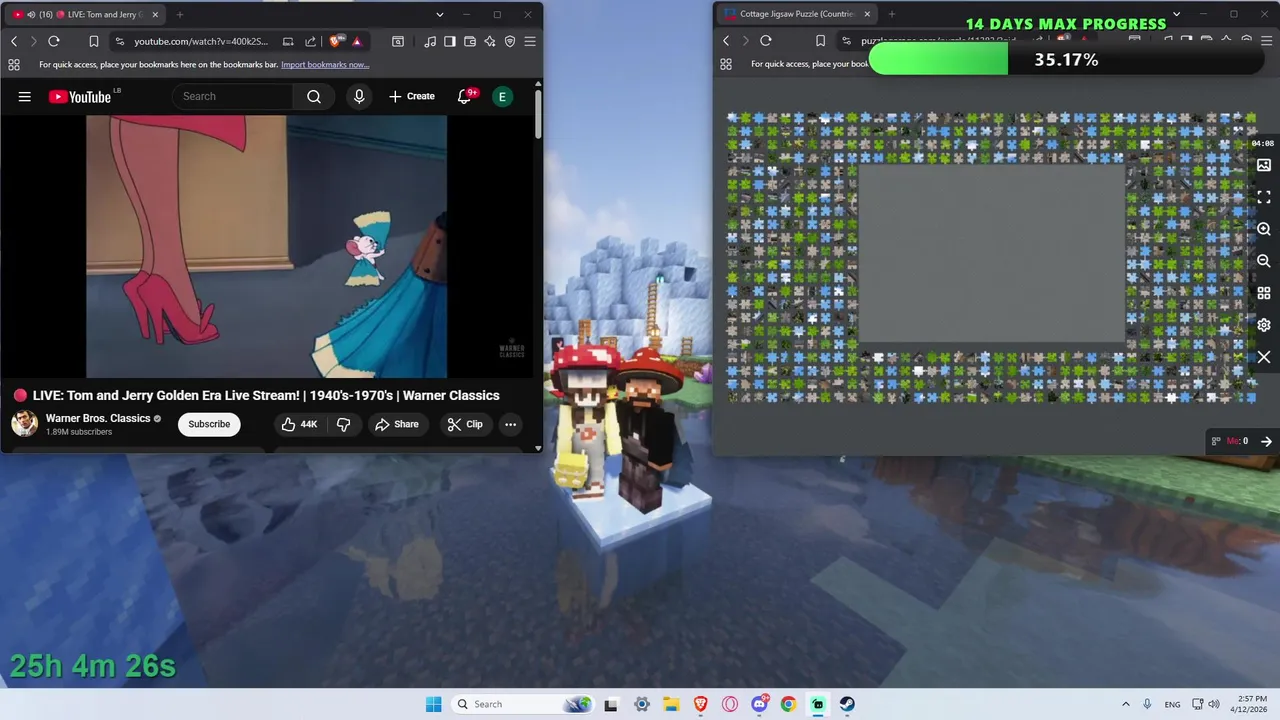Go back in the YouTube browser window
This screenshot has width=1280, height=720.
tap(14, 41)
